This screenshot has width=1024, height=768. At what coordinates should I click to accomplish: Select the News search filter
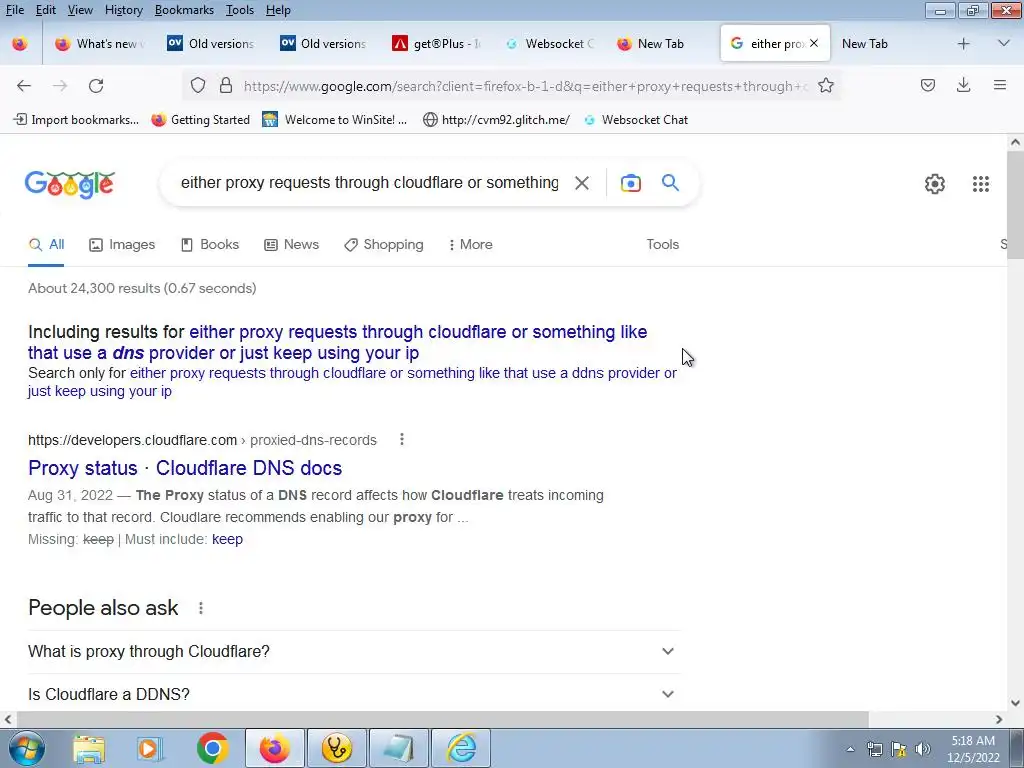click(x=291, y=244)
